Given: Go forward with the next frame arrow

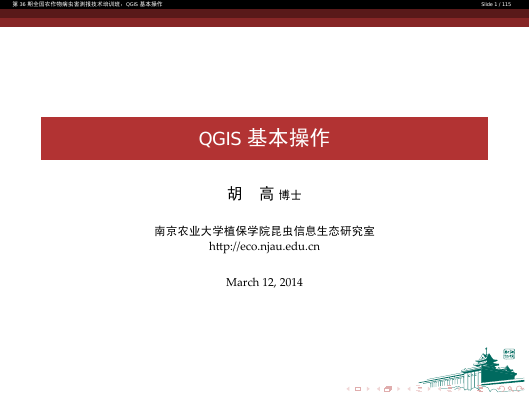Looking at the screenshot, I should tap(398, 389).
